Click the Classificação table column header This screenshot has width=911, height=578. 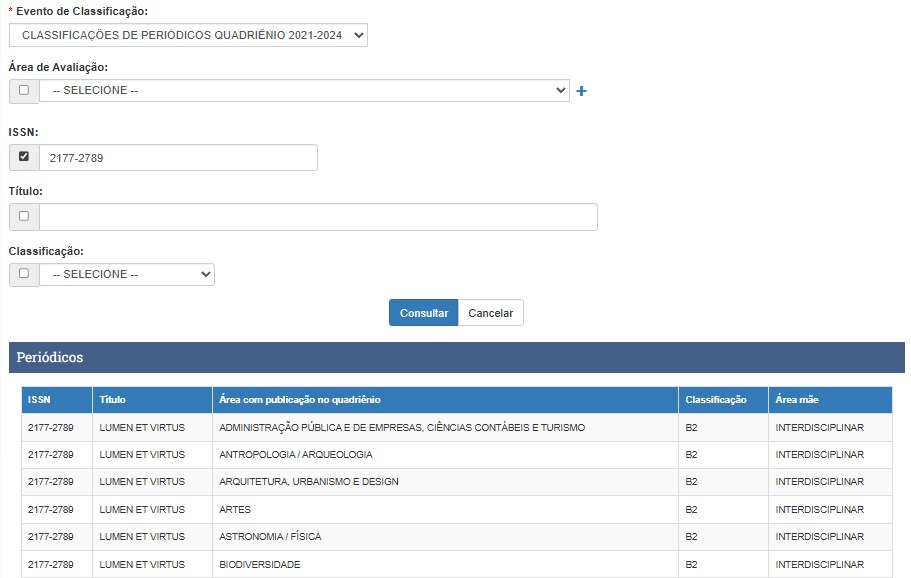pos(716,400)
